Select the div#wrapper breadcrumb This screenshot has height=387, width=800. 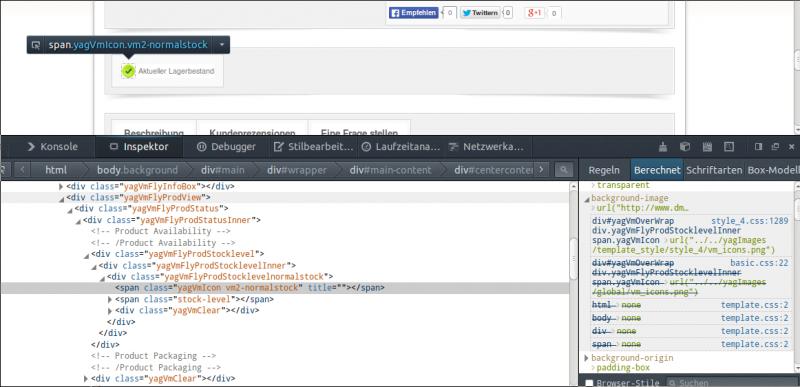297,170
